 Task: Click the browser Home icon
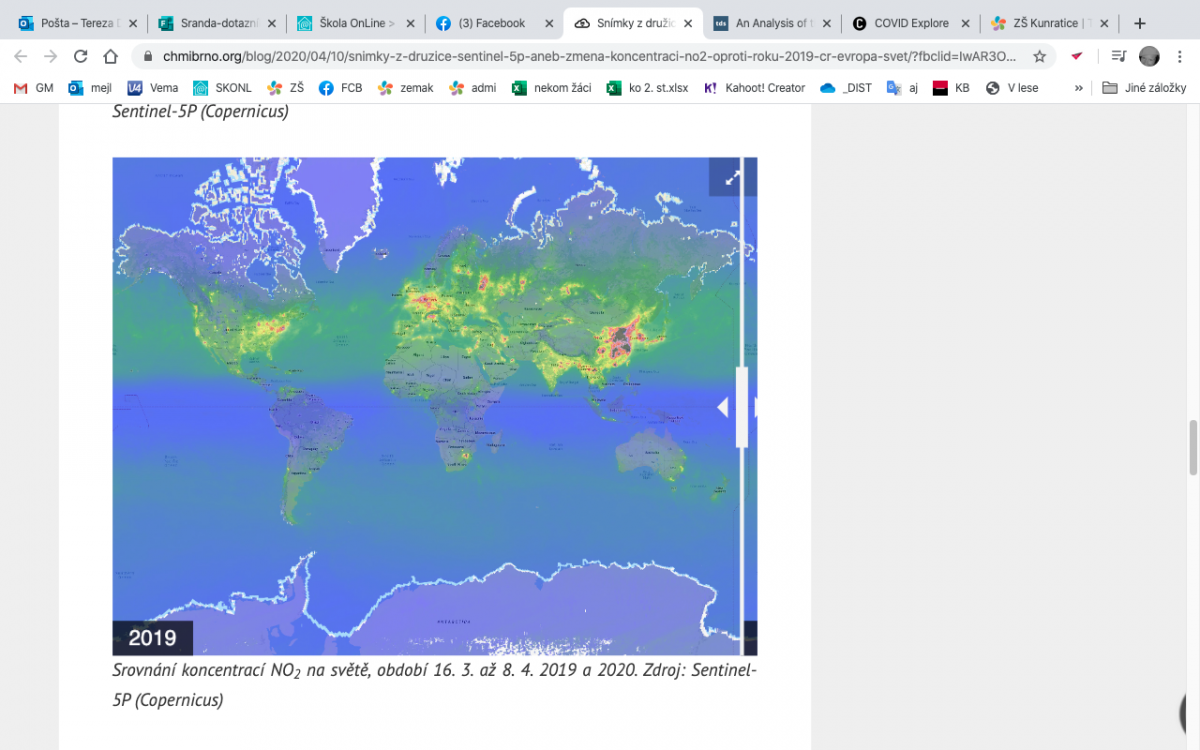110,57
